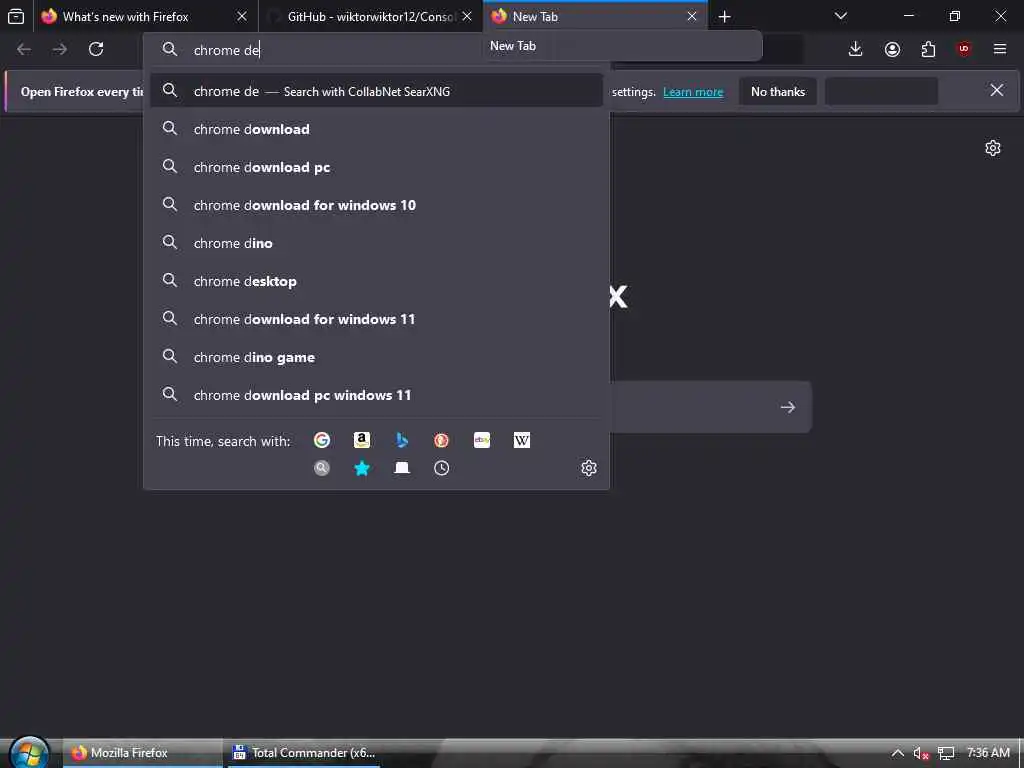Close the What's new with Firefox tab
This screenshot has height=768, width=1024.
(242, 16)
